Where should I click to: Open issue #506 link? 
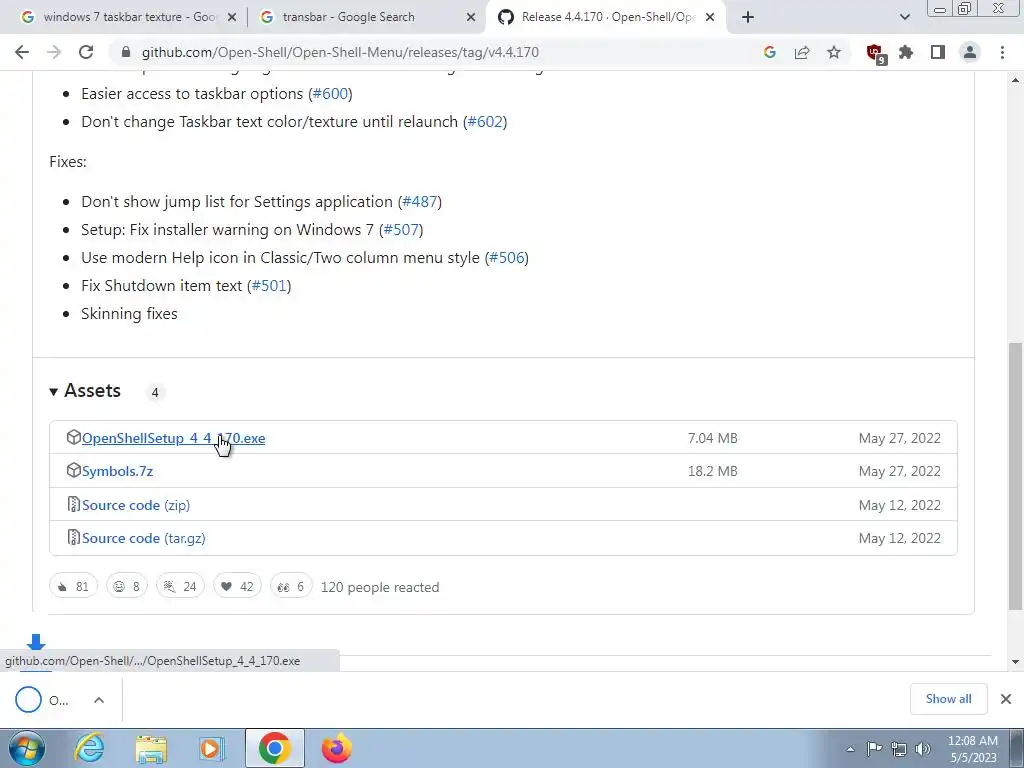(507, 257)
